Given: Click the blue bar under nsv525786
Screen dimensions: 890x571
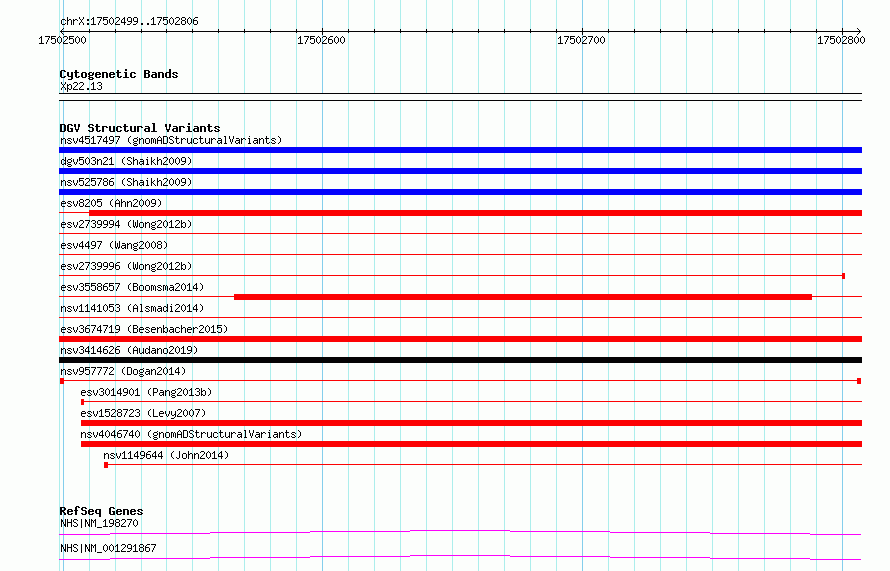Looking at the screenshot, I should tap(460, 192).
